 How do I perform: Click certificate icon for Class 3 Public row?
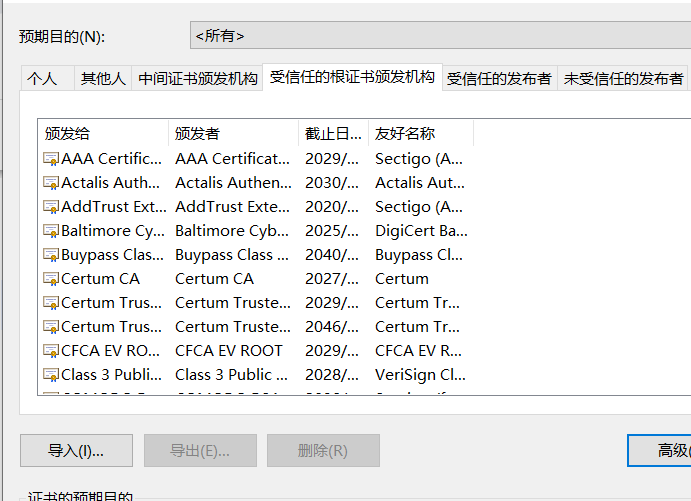[51, 375]
